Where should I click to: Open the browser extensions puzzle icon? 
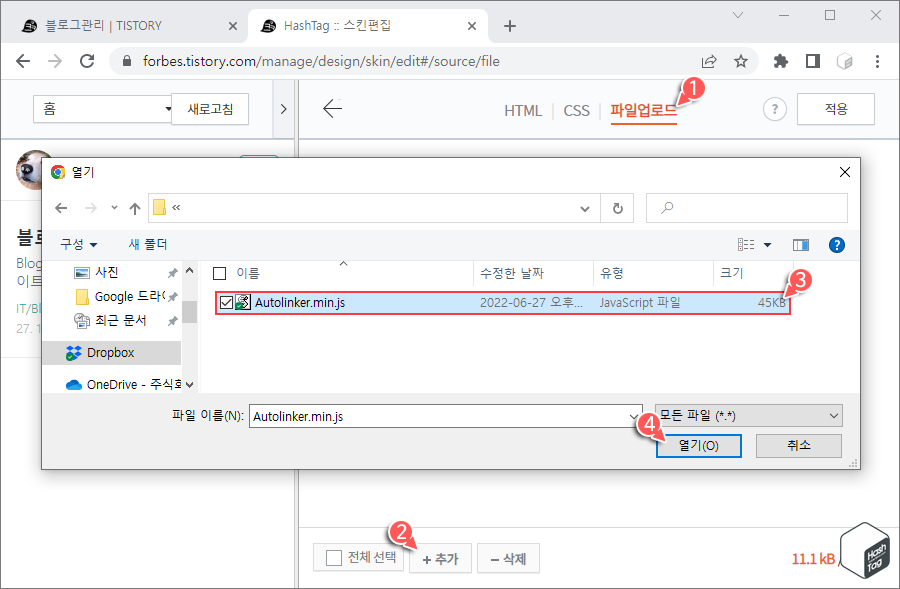click(780, 61)
